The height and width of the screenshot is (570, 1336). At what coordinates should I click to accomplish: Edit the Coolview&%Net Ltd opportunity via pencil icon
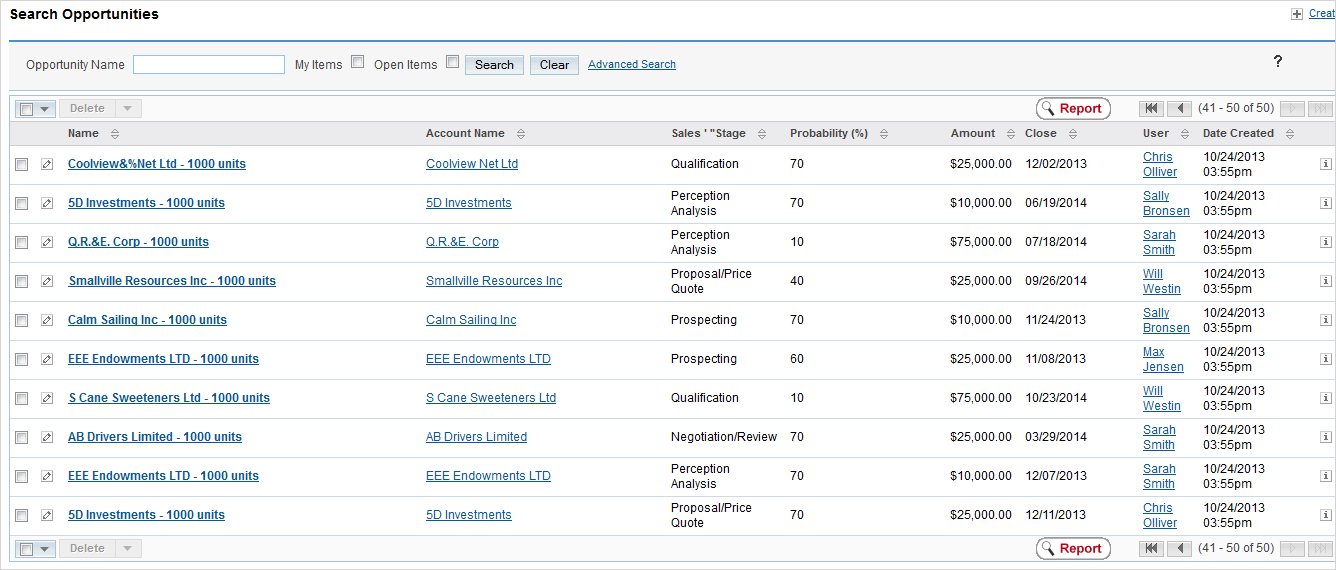point(47,164)
